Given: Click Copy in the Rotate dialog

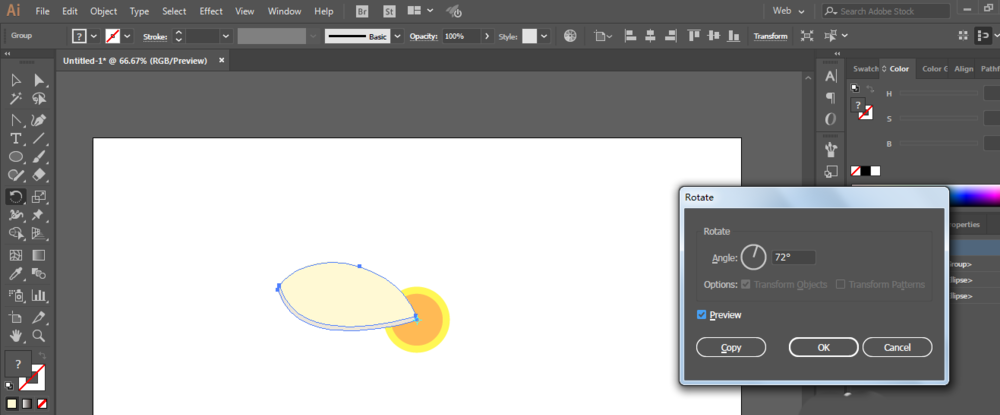Looking at the screenshot, I should coord(731,347).
